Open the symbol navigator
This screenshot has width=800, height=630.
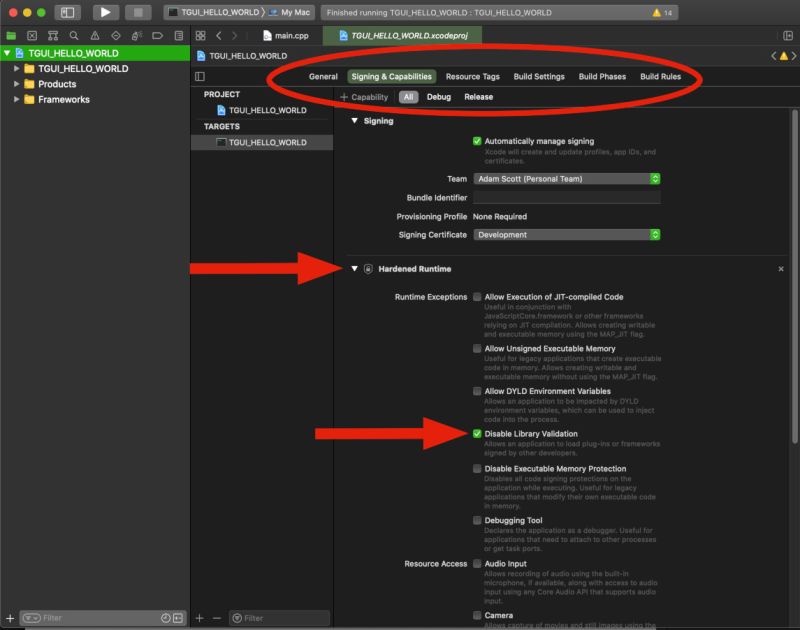(53, 35)
